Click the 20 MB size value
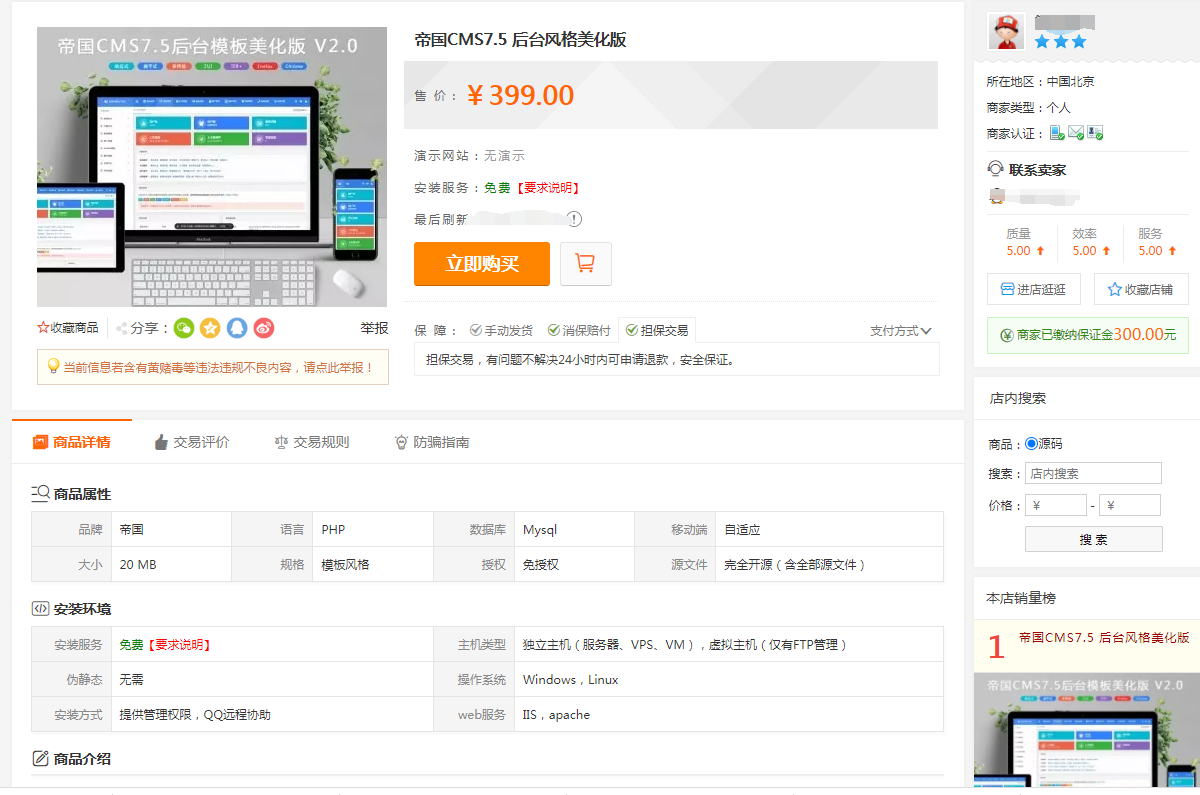 tap(138, 564)
